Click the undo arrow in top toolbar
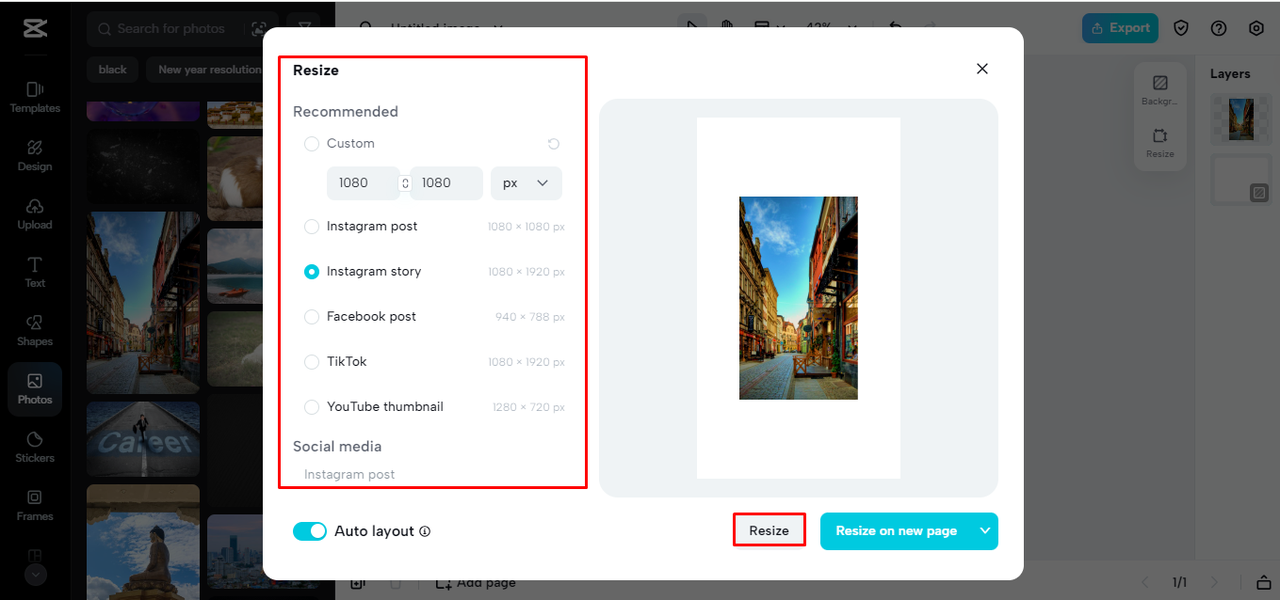The image size is (1280, 600). (896, 28)
